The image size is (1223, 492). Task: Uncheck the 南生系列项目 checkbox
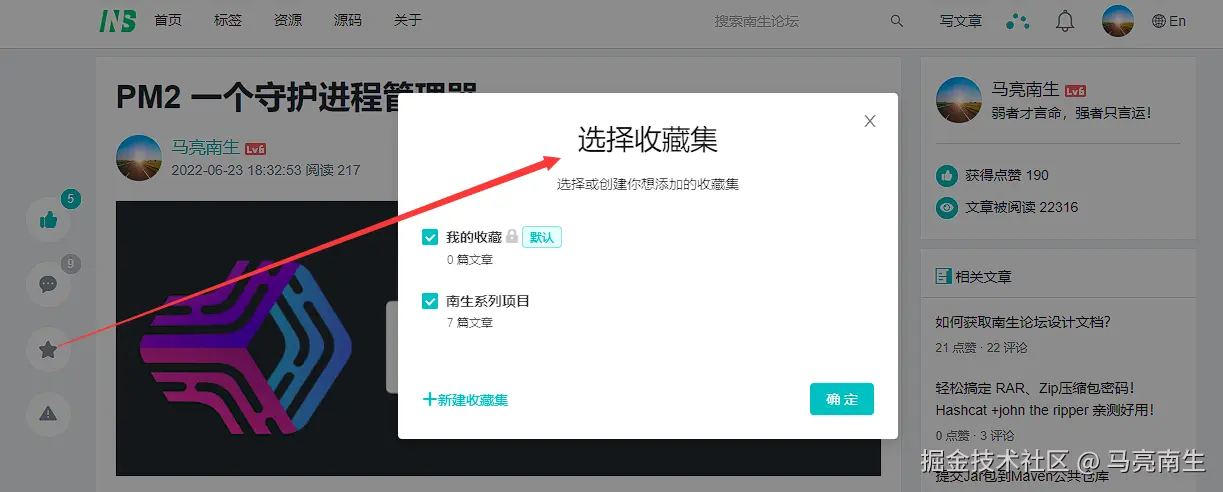[430, 300]
